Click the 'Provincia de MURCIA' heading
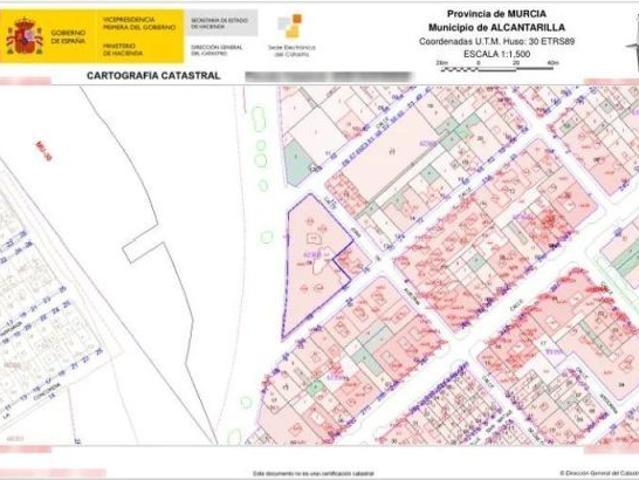 (496, 14)
